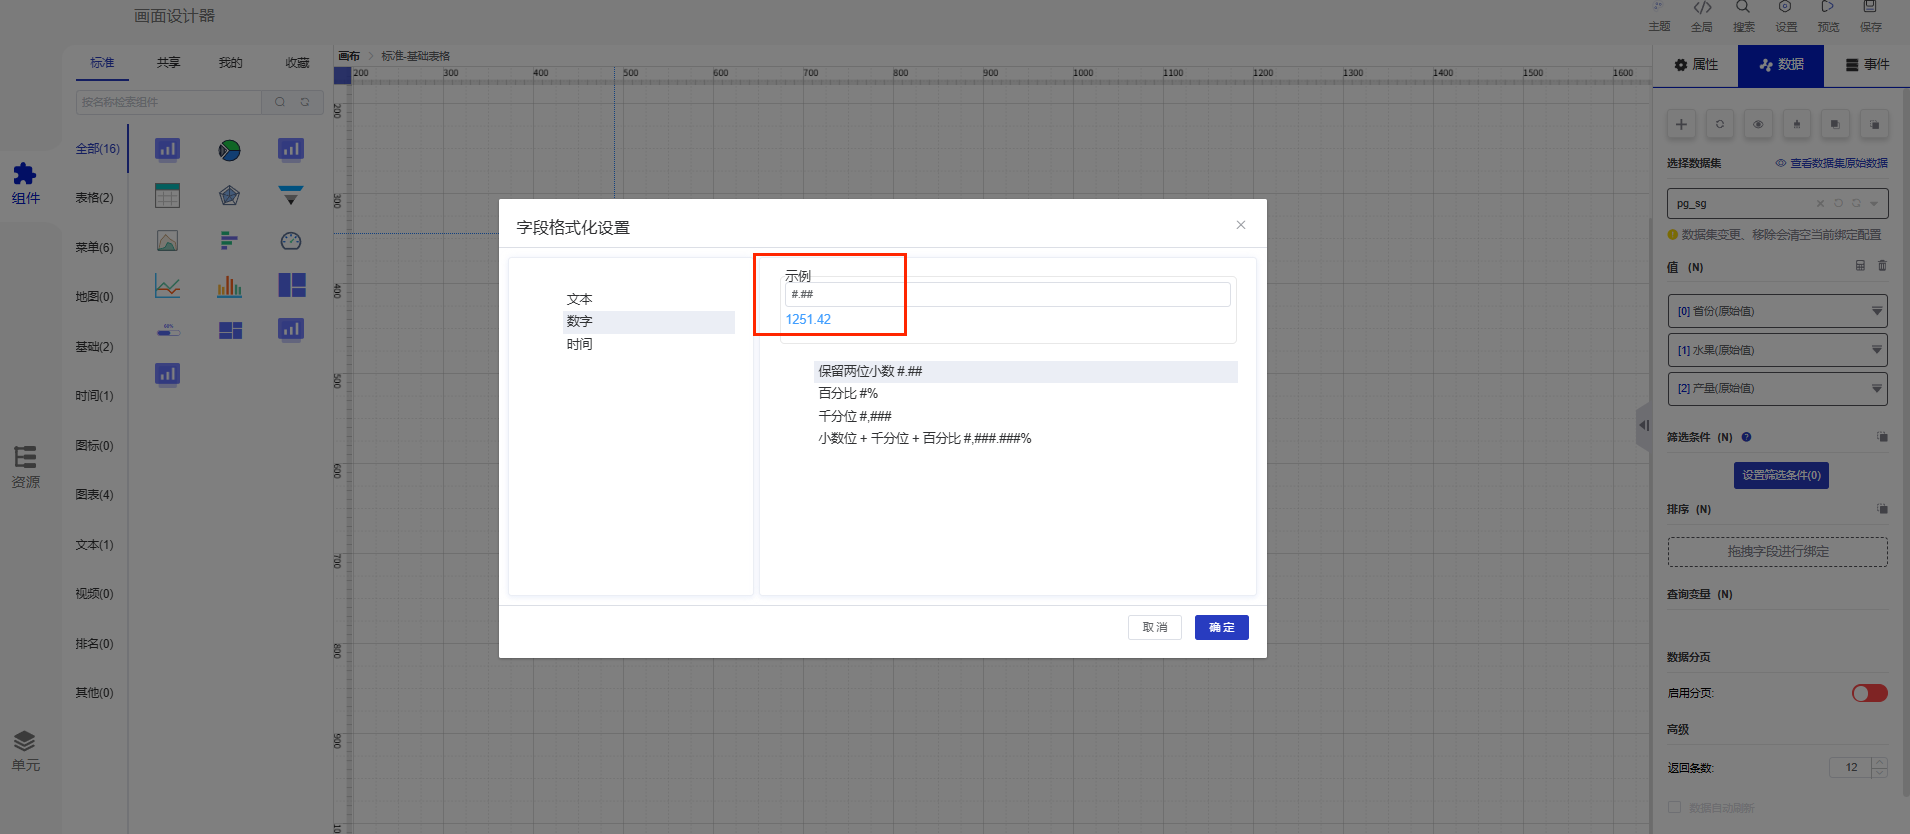
Task: Click the copy button in data panel toolbar
Action: (1835, 125)
